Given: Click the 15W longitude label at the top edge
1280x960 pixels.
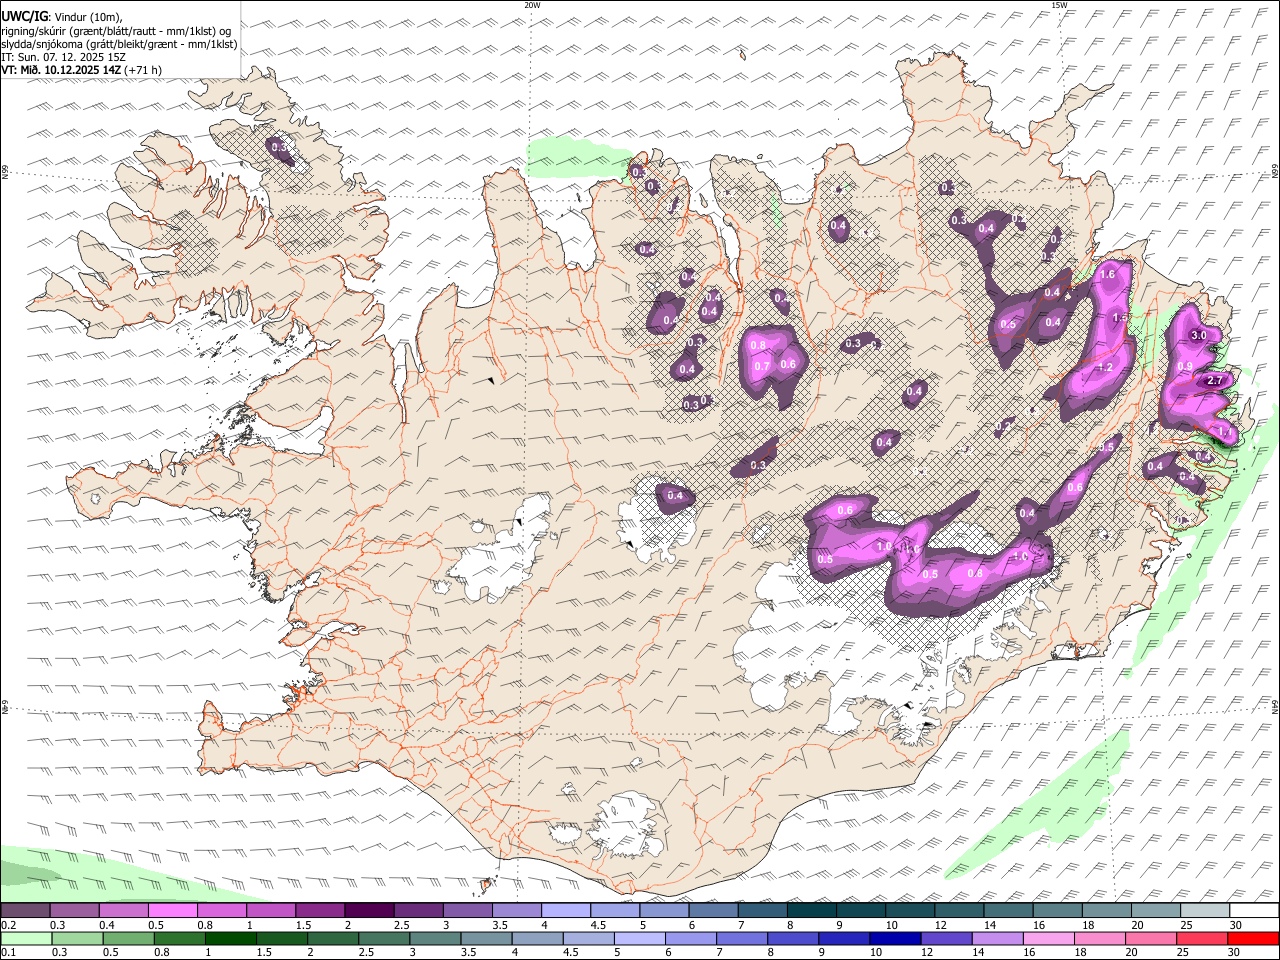Looking at the screenshot, I should (x=1059, y=5).
